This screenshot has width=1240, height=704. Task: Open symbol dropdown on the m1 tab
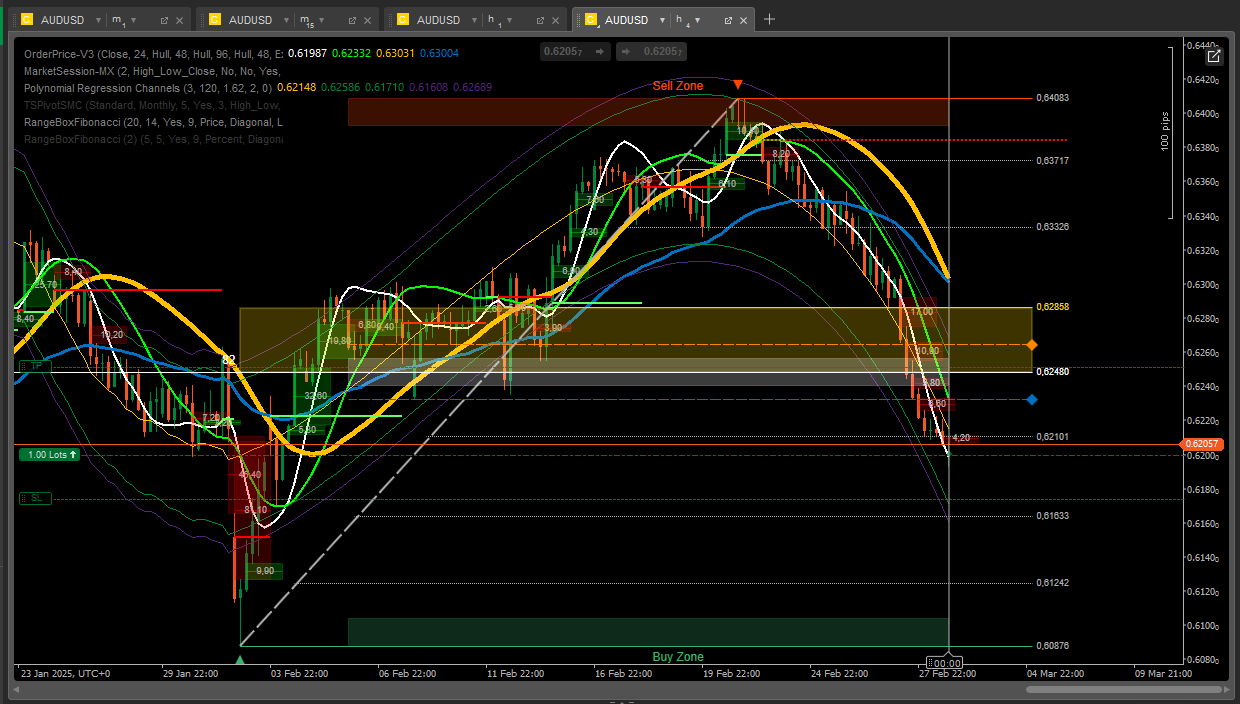point(96,20)
